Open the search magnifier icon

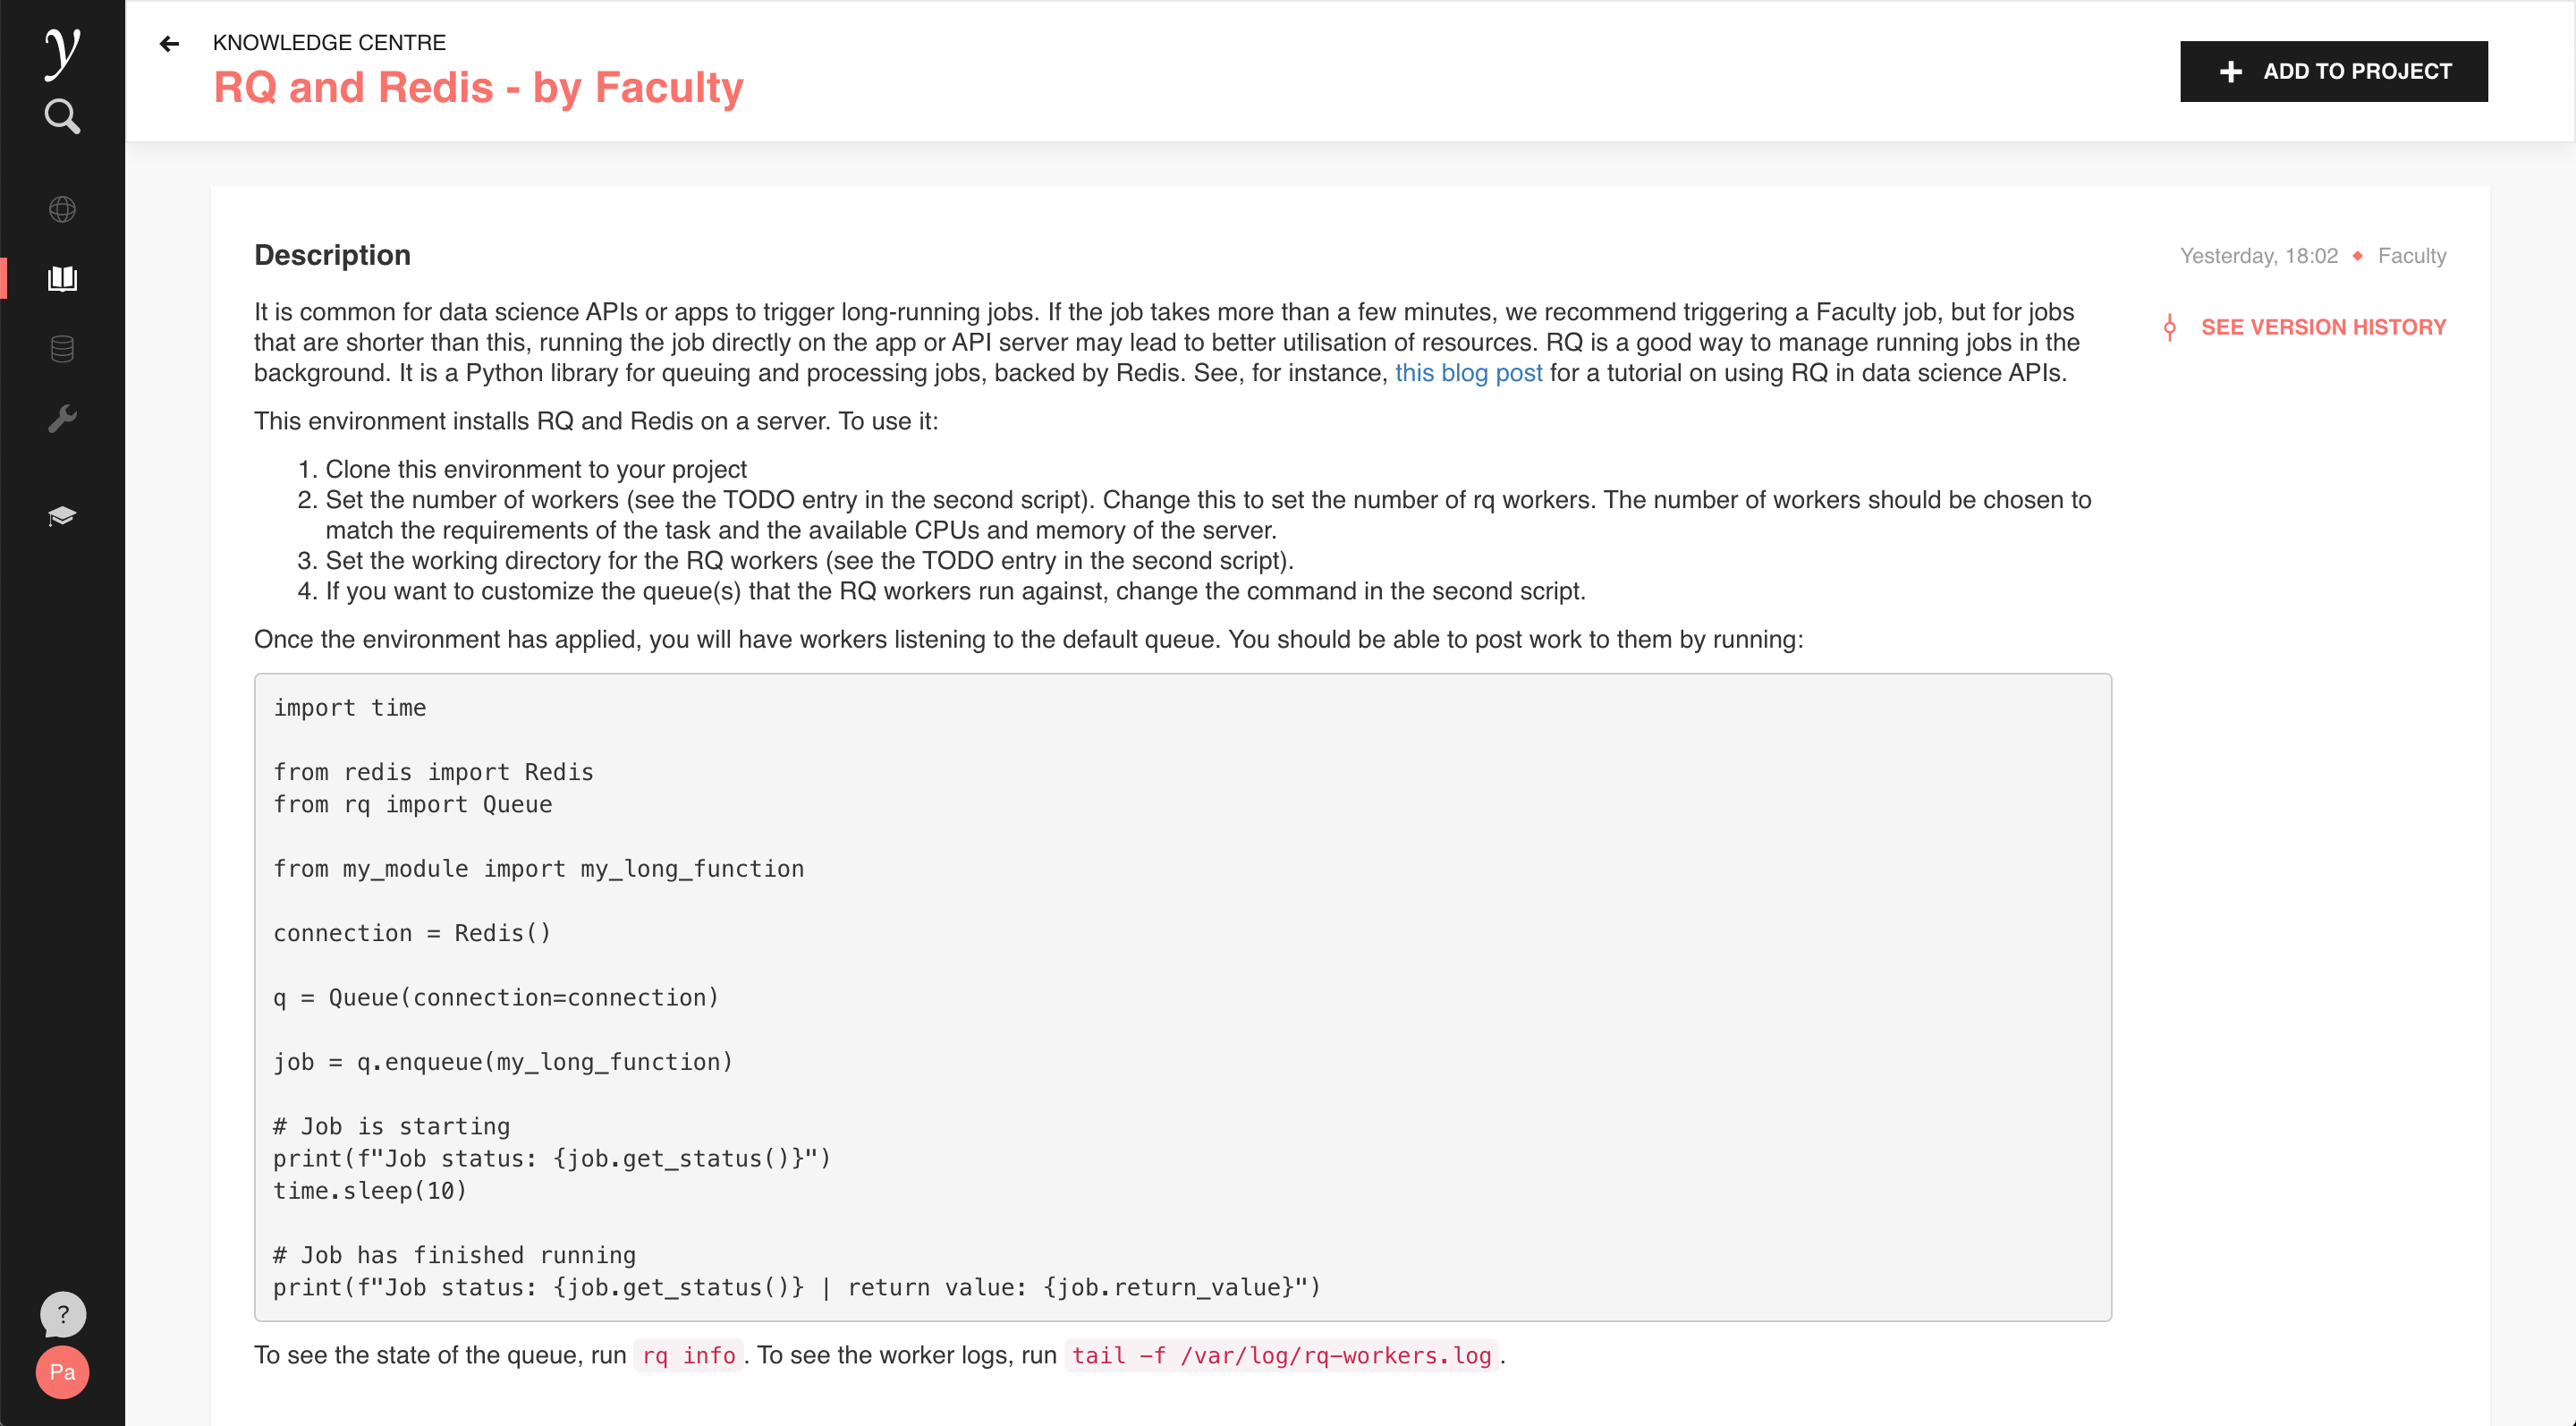pyautogui.click(x=62, y=116)
